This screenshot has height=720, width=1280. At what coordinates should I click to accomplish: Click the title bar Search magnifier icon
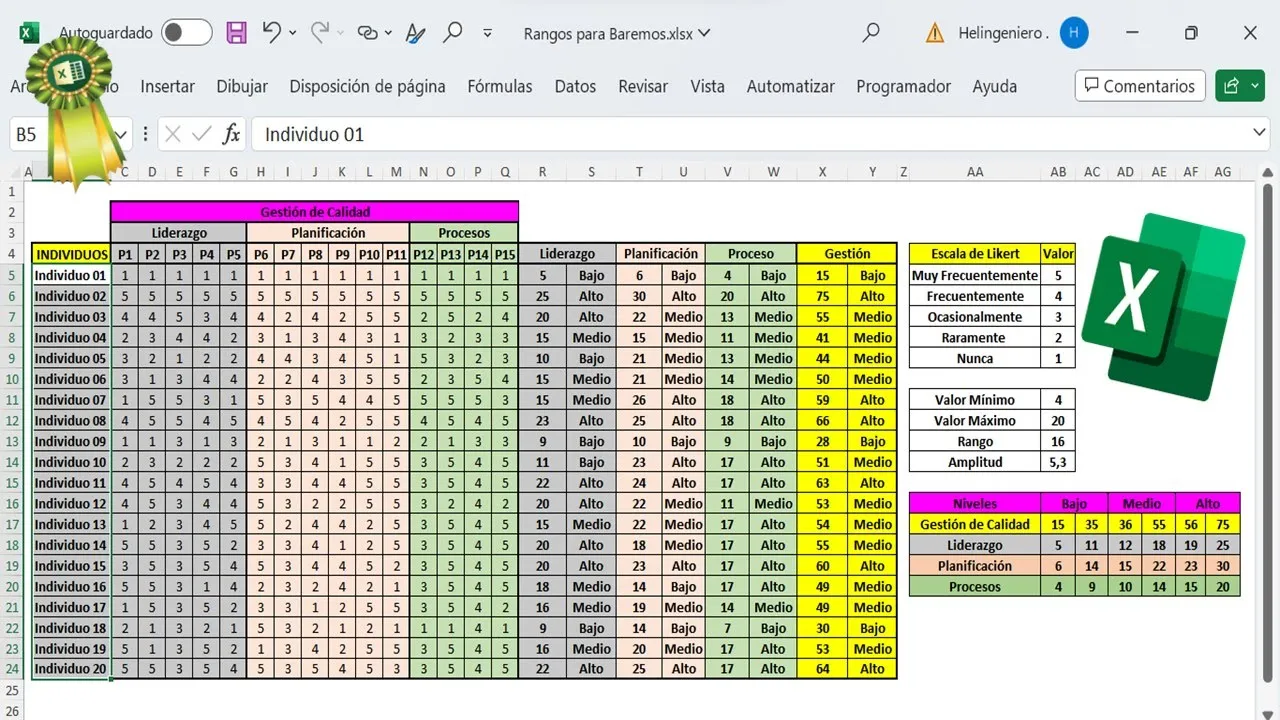click(871, 32)
